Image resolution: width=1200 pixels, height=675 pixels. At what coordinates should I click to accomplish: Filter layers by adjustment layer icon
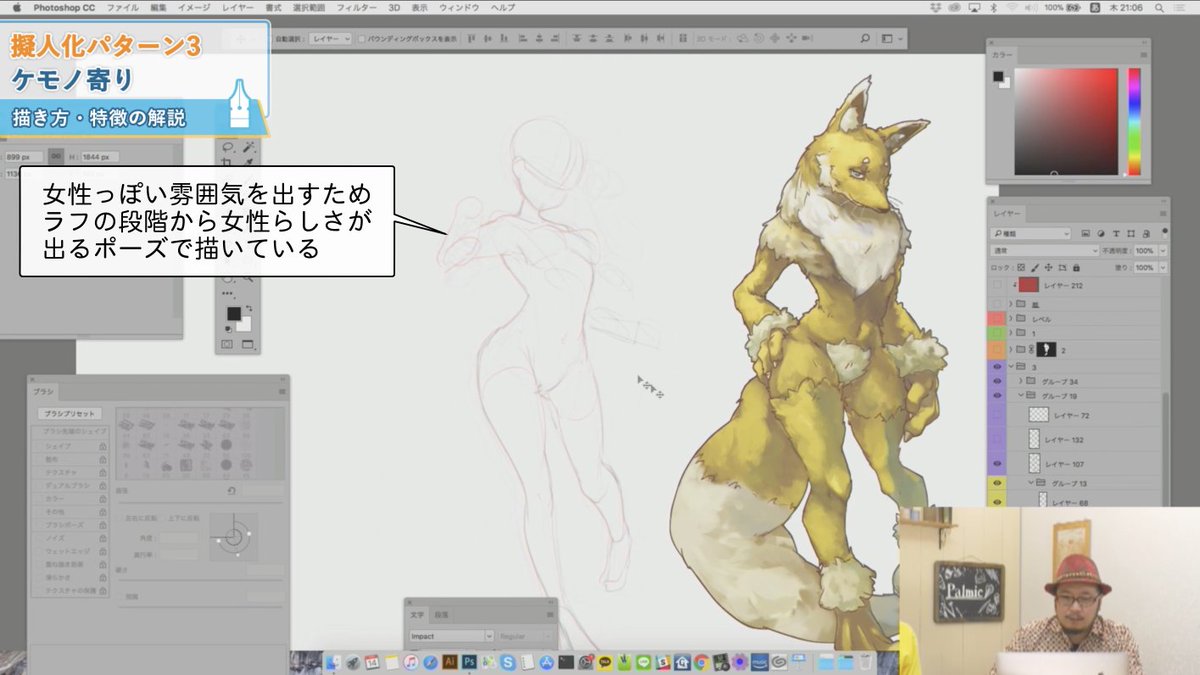tap(1101, 234)
